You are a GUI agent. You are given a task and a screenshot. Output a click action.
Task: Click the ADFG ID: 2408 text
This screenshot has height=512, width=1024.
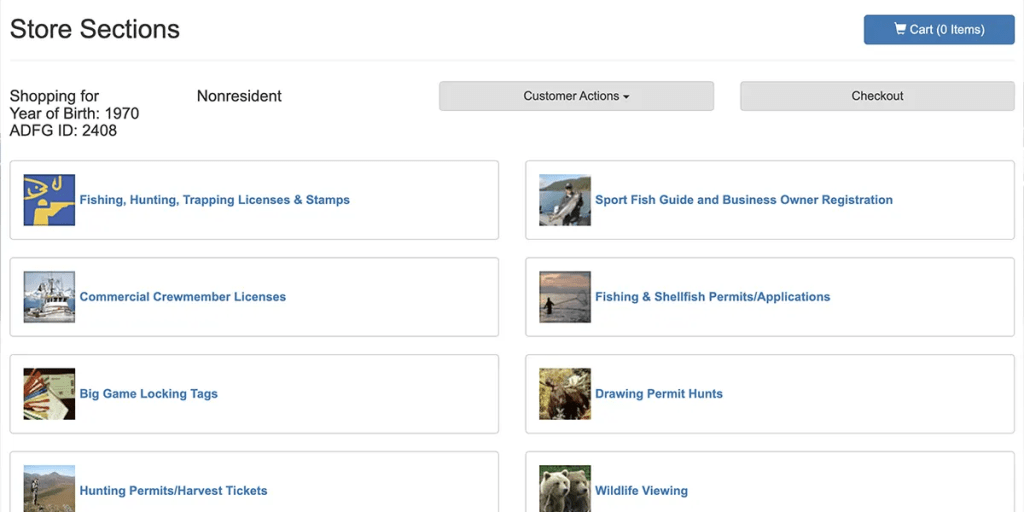(63, 131)
